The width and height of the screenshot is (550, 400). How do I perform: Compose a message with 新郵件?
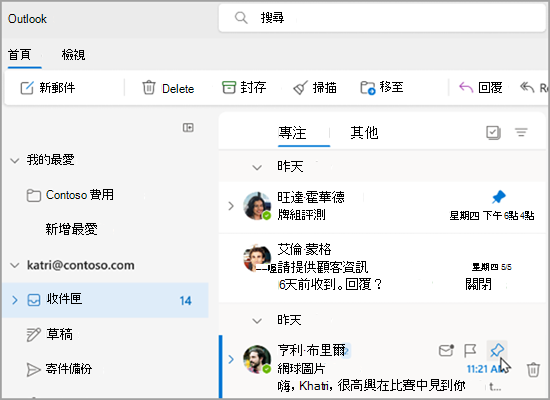point(48,87)
